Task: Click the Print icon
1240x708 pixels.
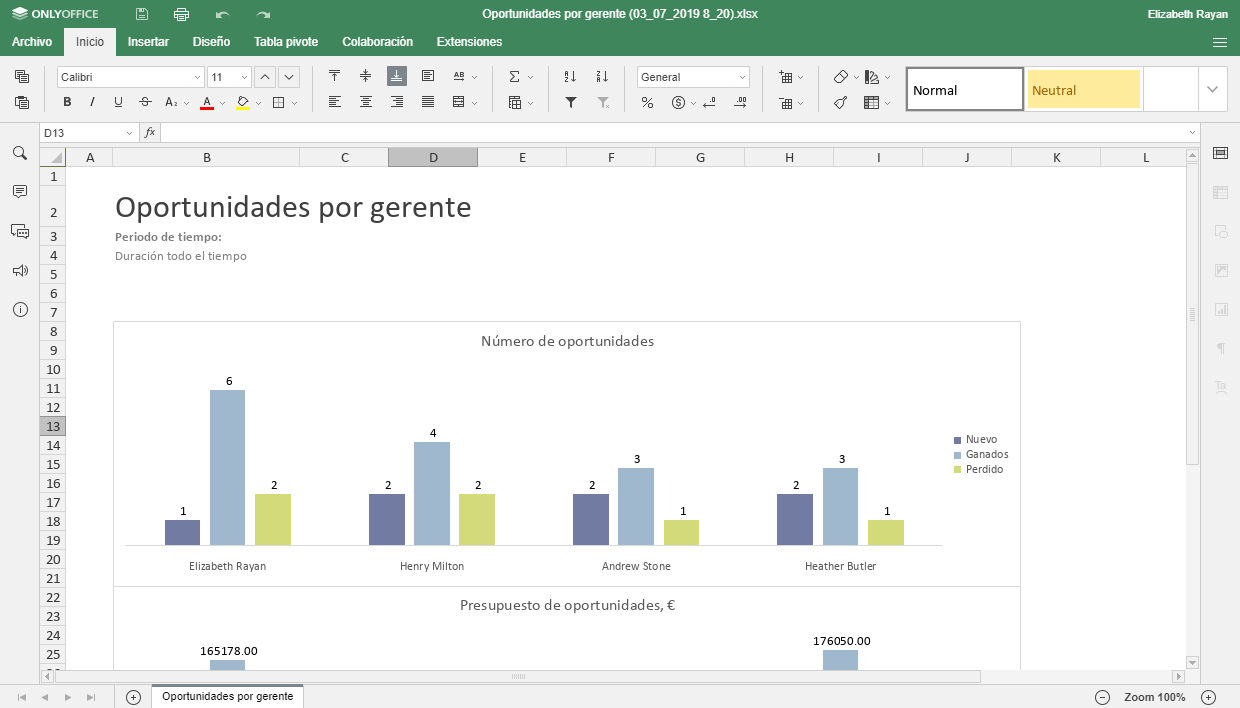Action: [181, 14]
